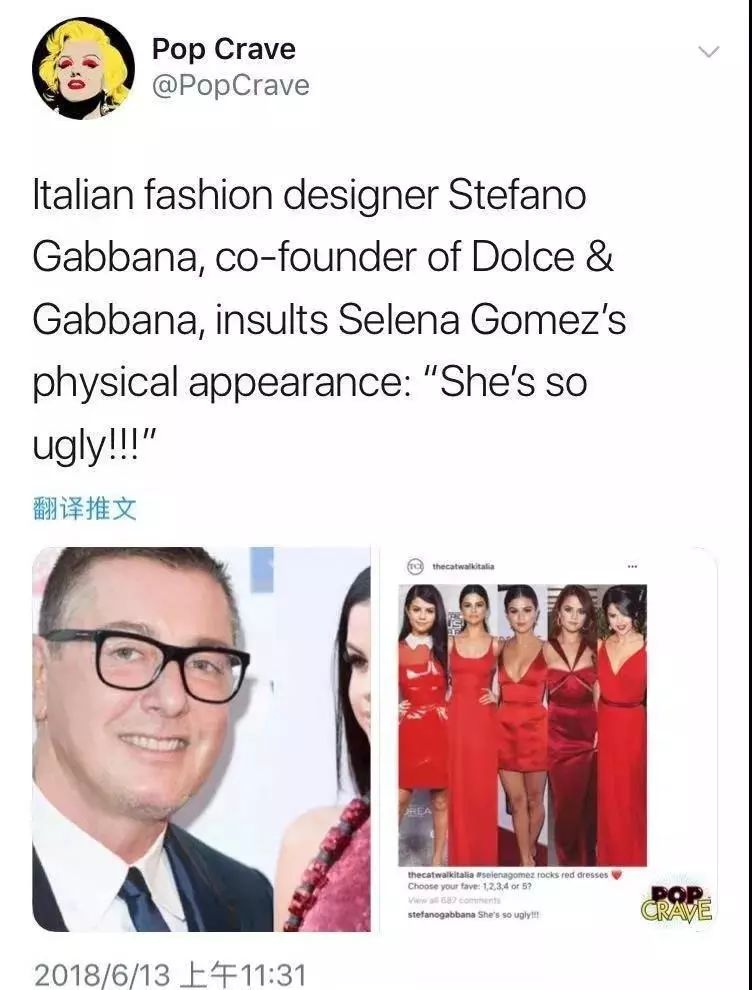752x990 pixels.
Task: Click the third red dress photo
Action: pyautogui.click(x=522, y=724)
